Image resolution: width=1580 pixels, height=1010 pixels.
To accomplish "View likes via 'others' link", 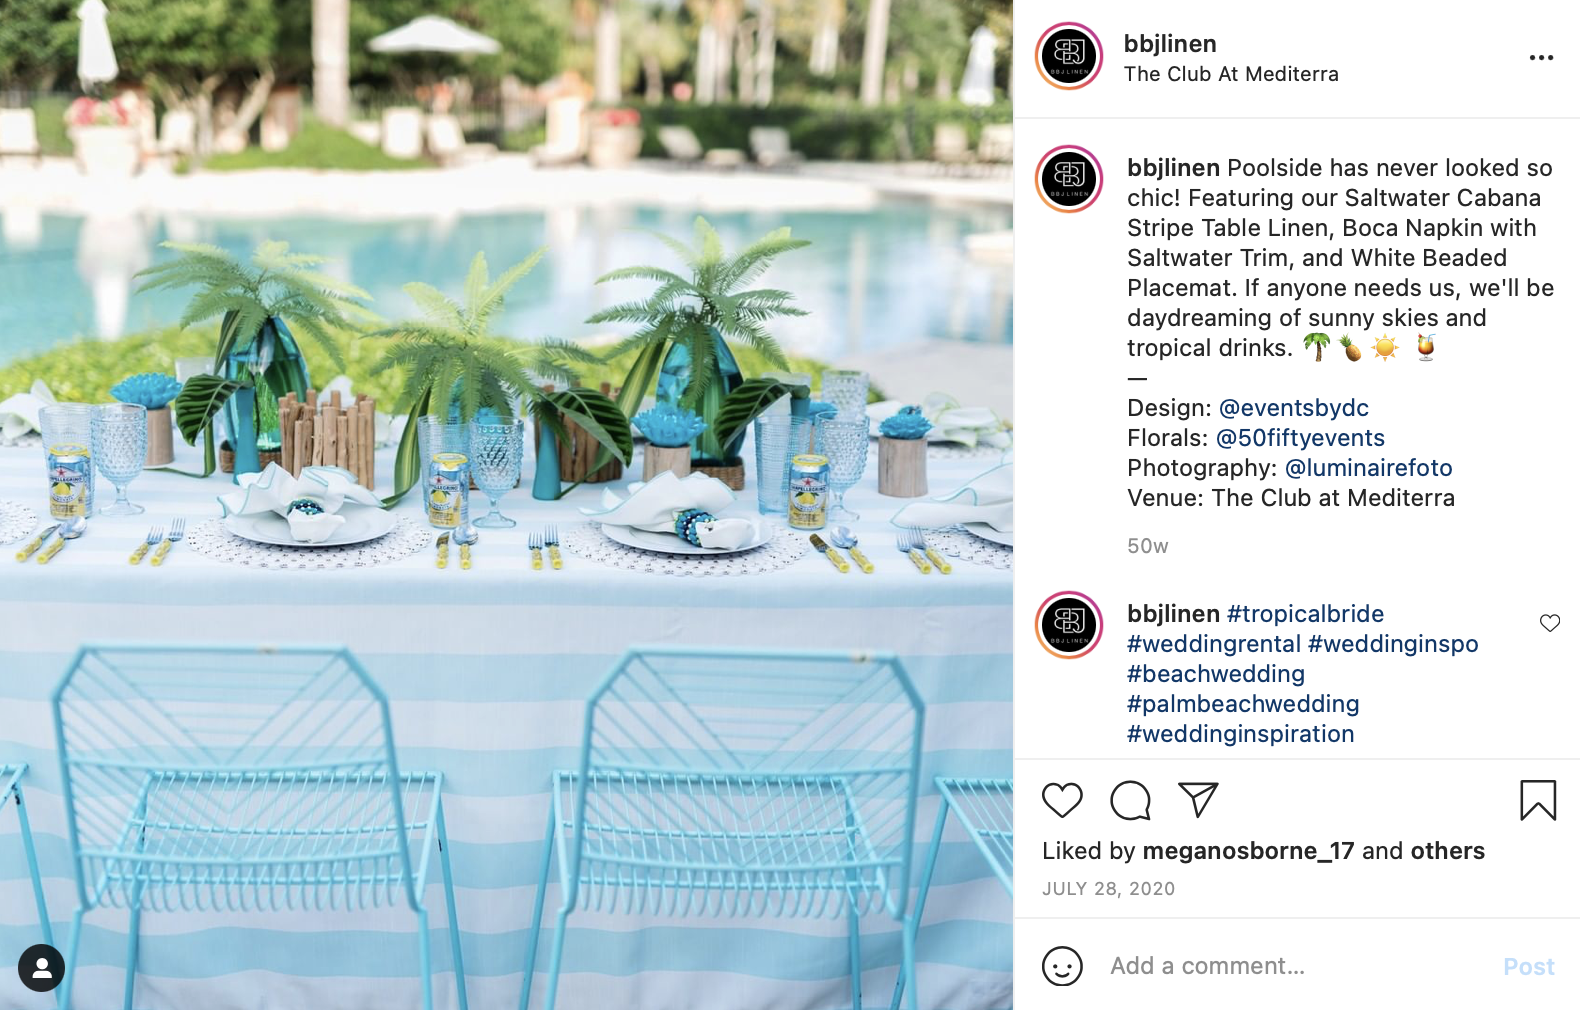I will (1448, 851).
